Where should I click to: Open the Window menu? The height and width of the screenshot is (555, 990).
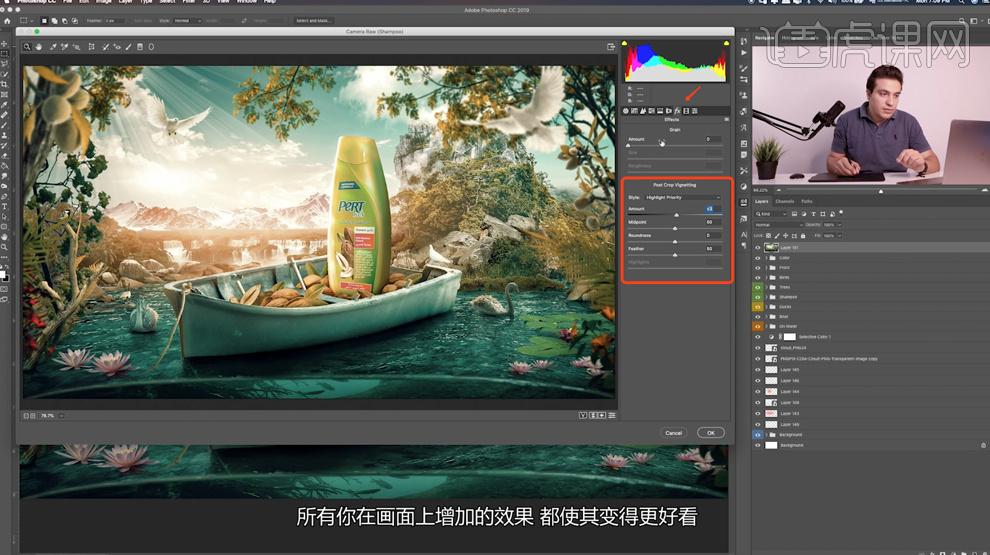point(246,2)
